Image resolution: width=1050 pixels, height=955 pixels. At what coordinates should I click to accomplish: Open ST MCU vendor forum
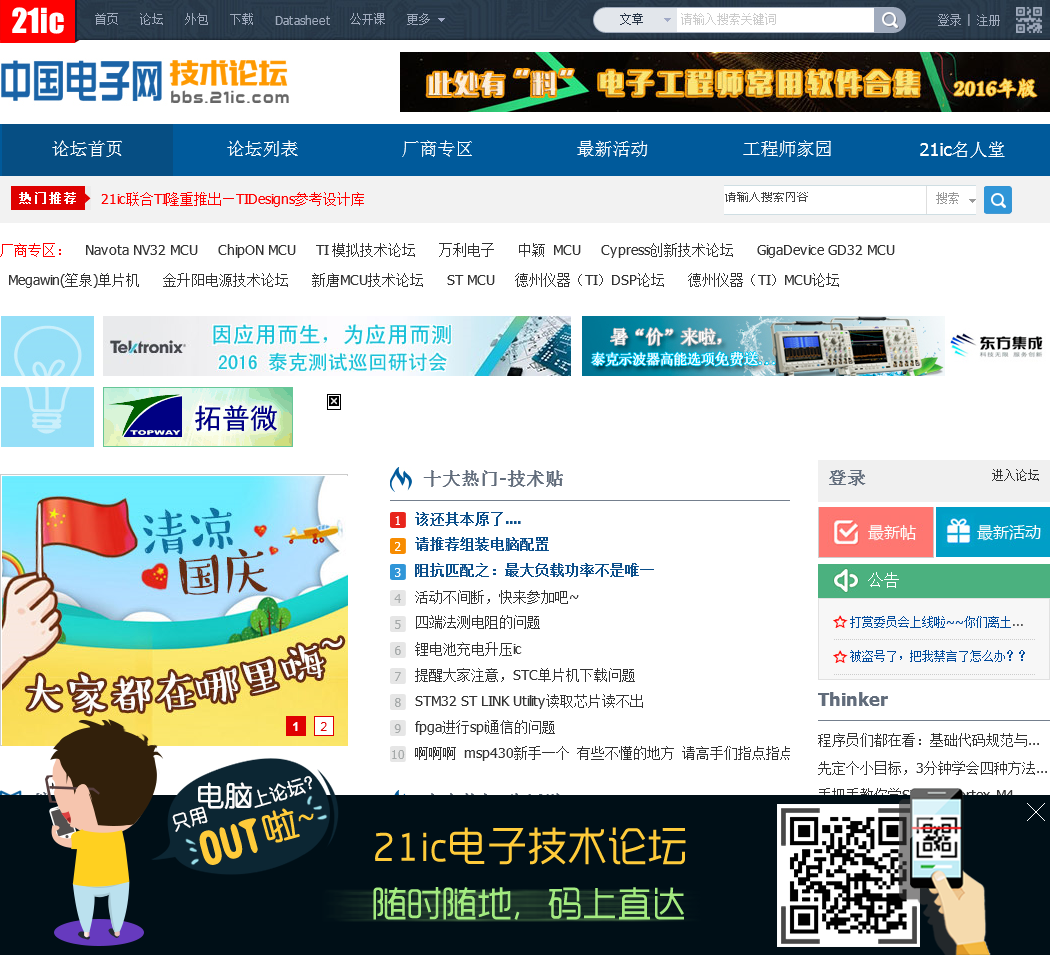coord(471,281)
